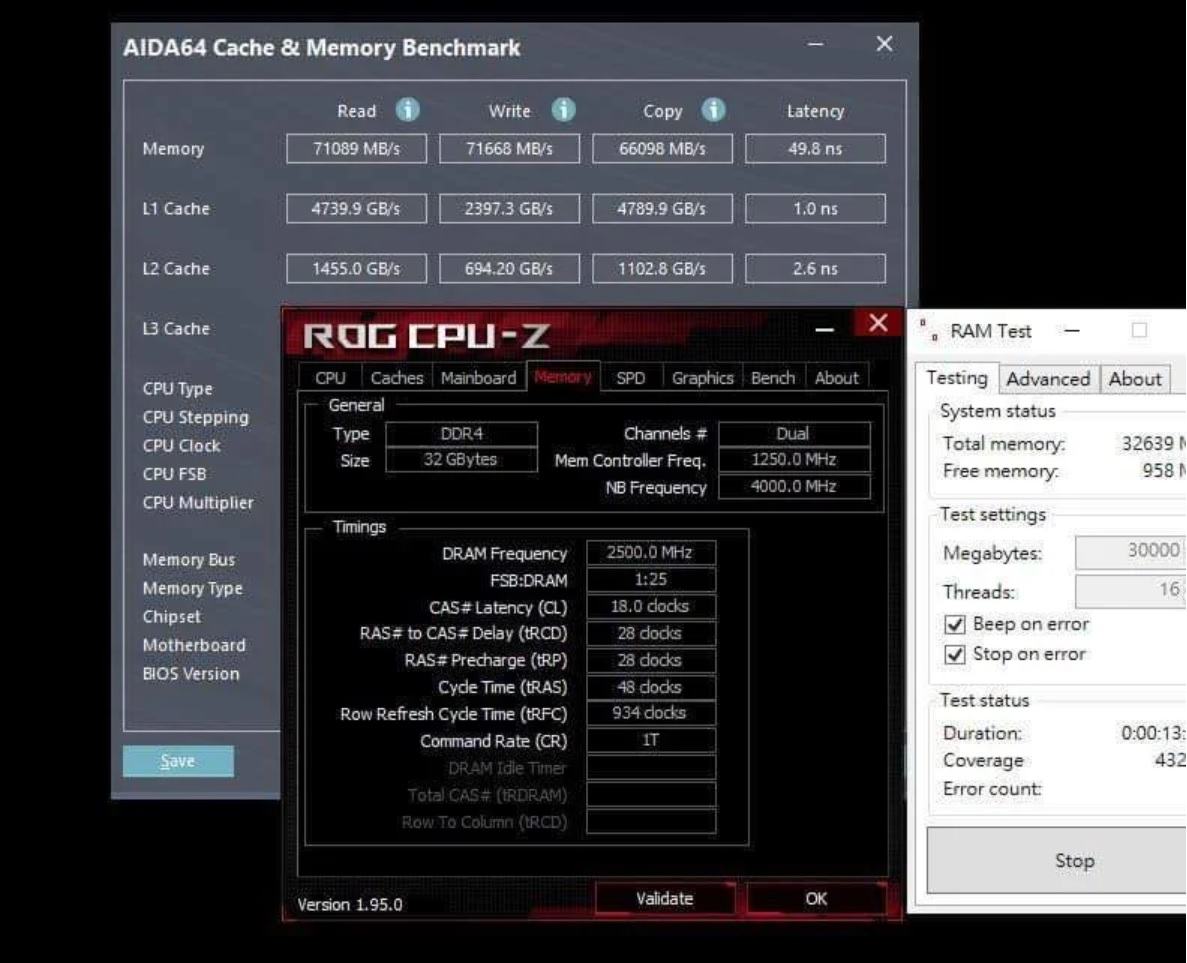Image resolution: width=1187 pixels, height=963 pixels.
Task: Maximize the RAM Test window
Action: [x=1139, y=330]
